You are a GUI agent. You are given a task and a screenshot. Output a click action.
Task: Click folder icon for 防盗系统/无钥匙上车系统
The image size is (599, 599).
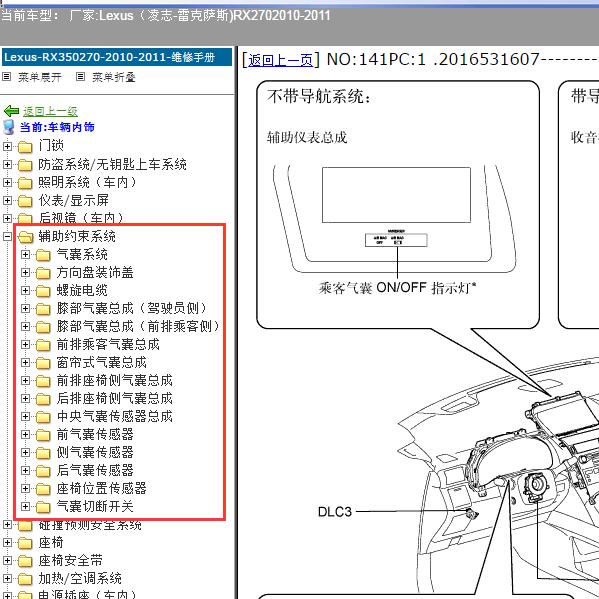pos(25,165)
